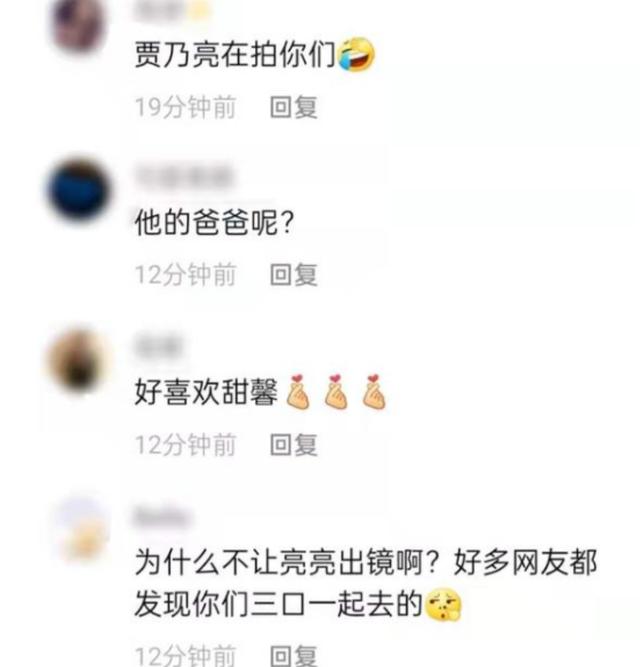Tap the shy emoji after 一起去的
The width and height of the screenshot is (640, 667).
click(x=443, y=604)
